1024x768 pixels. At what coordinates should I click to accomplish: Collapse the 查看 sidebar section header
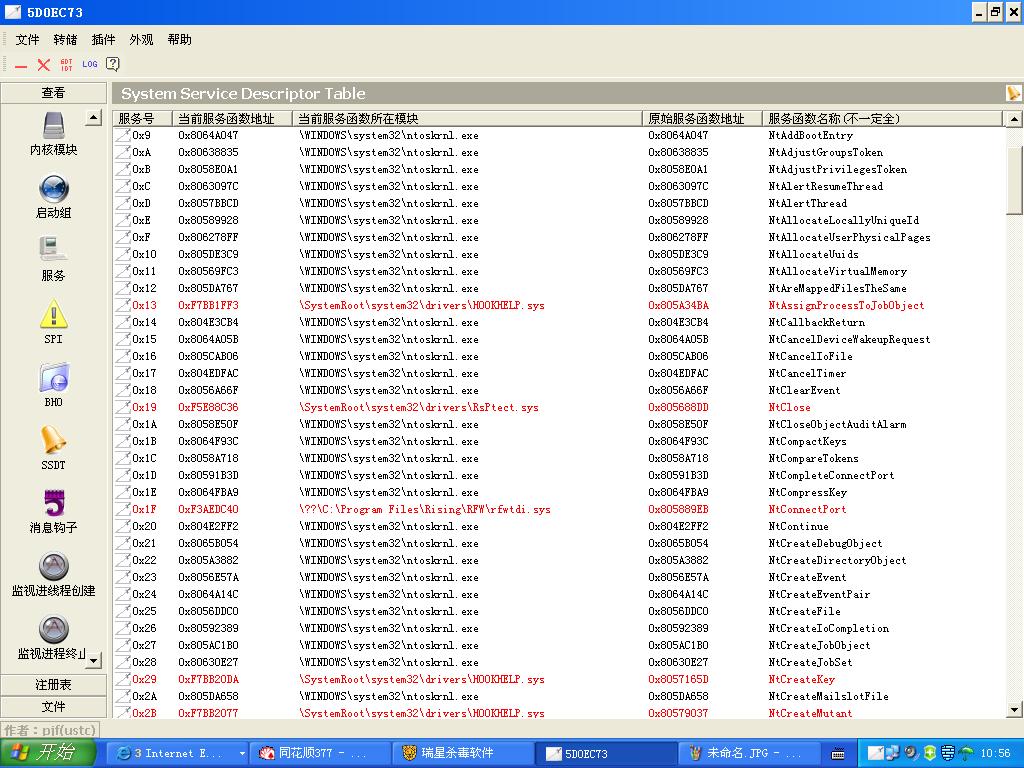pyautogui.click(x=53, y=93)
